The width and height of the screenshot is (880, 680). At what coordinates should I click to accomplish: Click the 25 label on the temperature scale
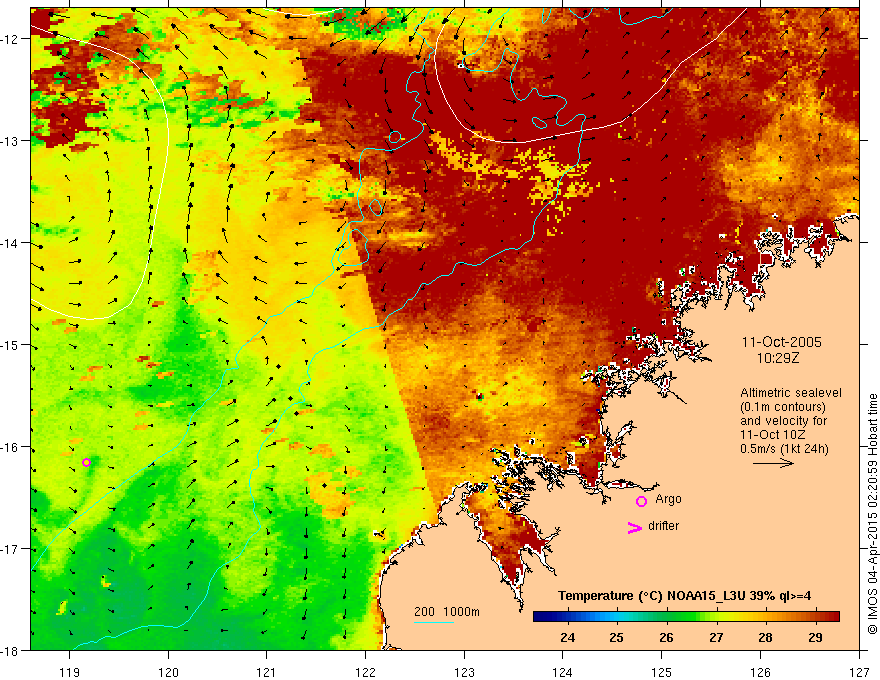tap(617, 637)
